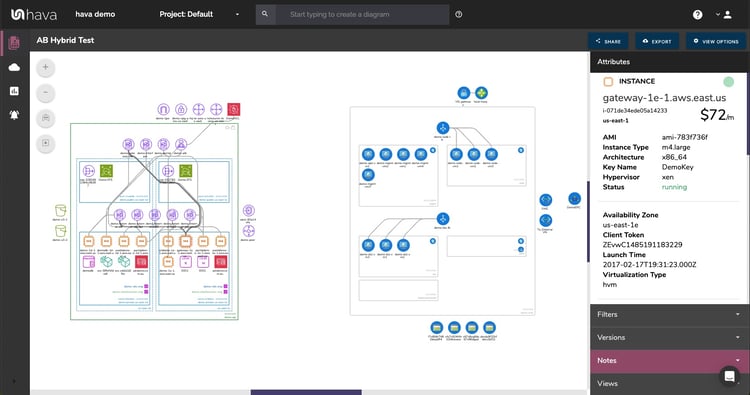
Task: Click the share icon on Share button
Action: coord(598,41)
